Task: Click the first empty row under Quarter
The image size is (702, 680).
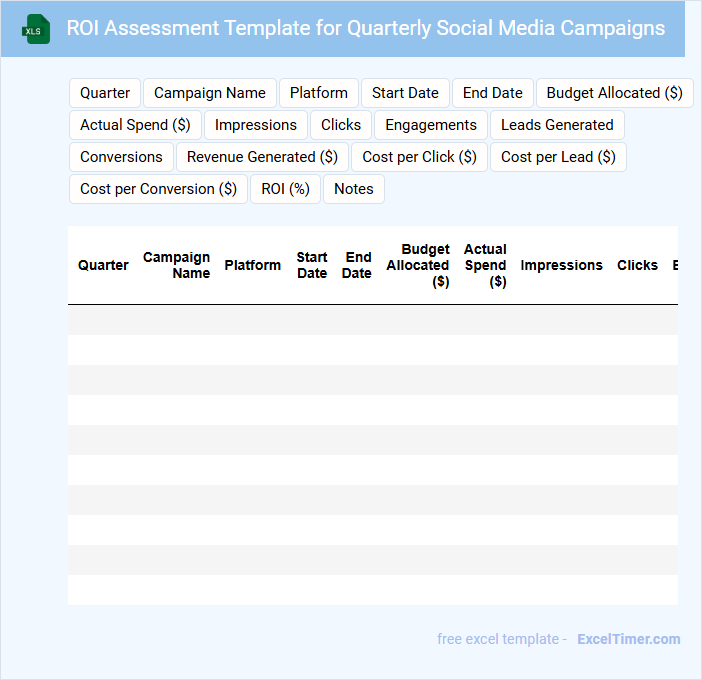Action: 103,320
